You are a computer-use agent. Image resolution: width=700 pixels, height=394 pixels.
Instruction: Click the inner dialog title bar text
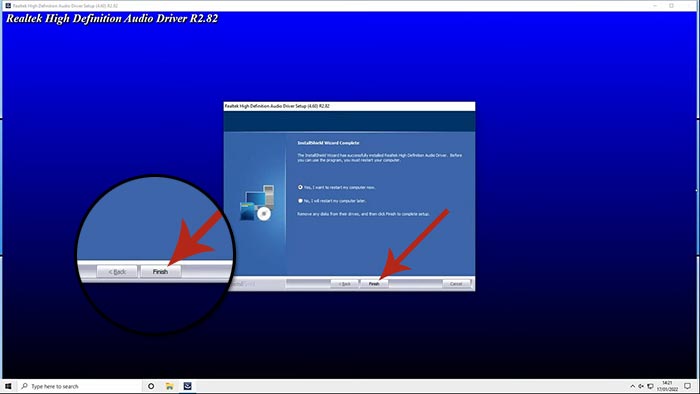pos(277,106)
